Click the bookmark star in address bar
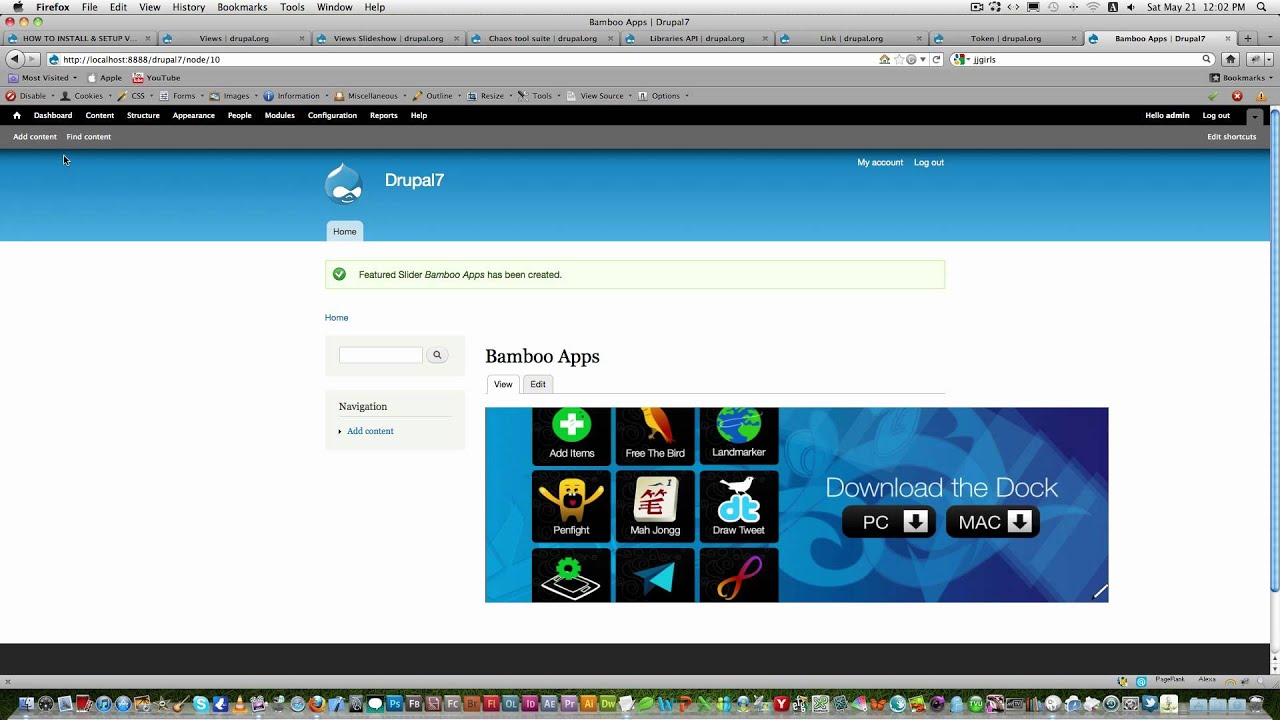This screenshot has width=1280, height=720. pyautogui.click(x=898, y=59)
